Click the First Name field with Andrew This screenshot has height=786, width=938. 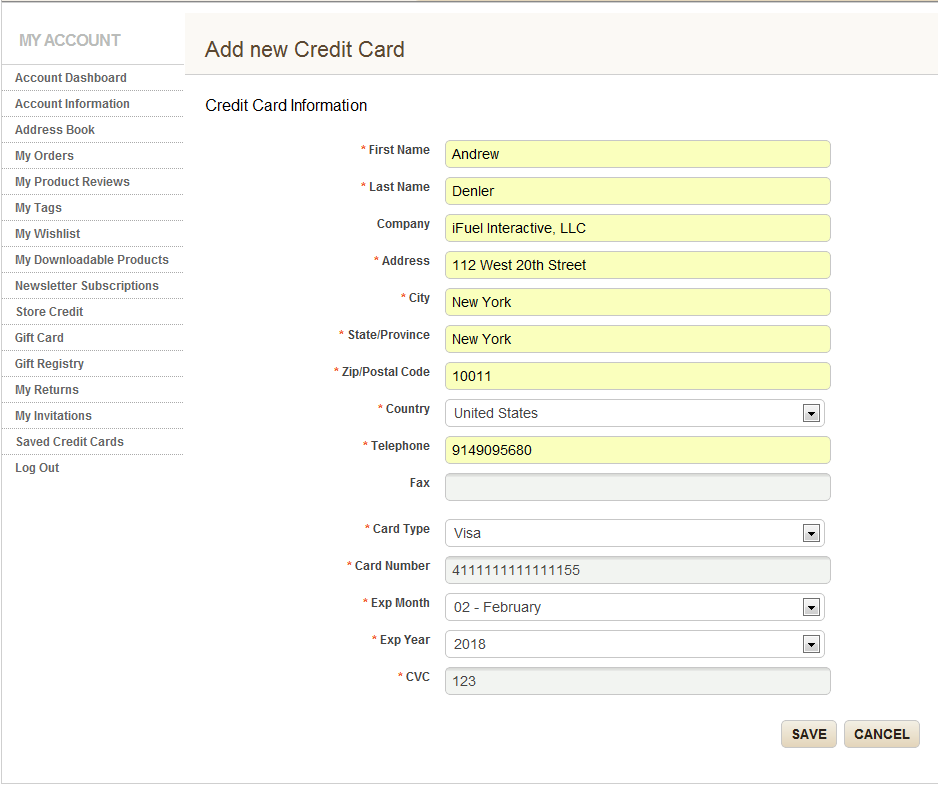point(638,154)
